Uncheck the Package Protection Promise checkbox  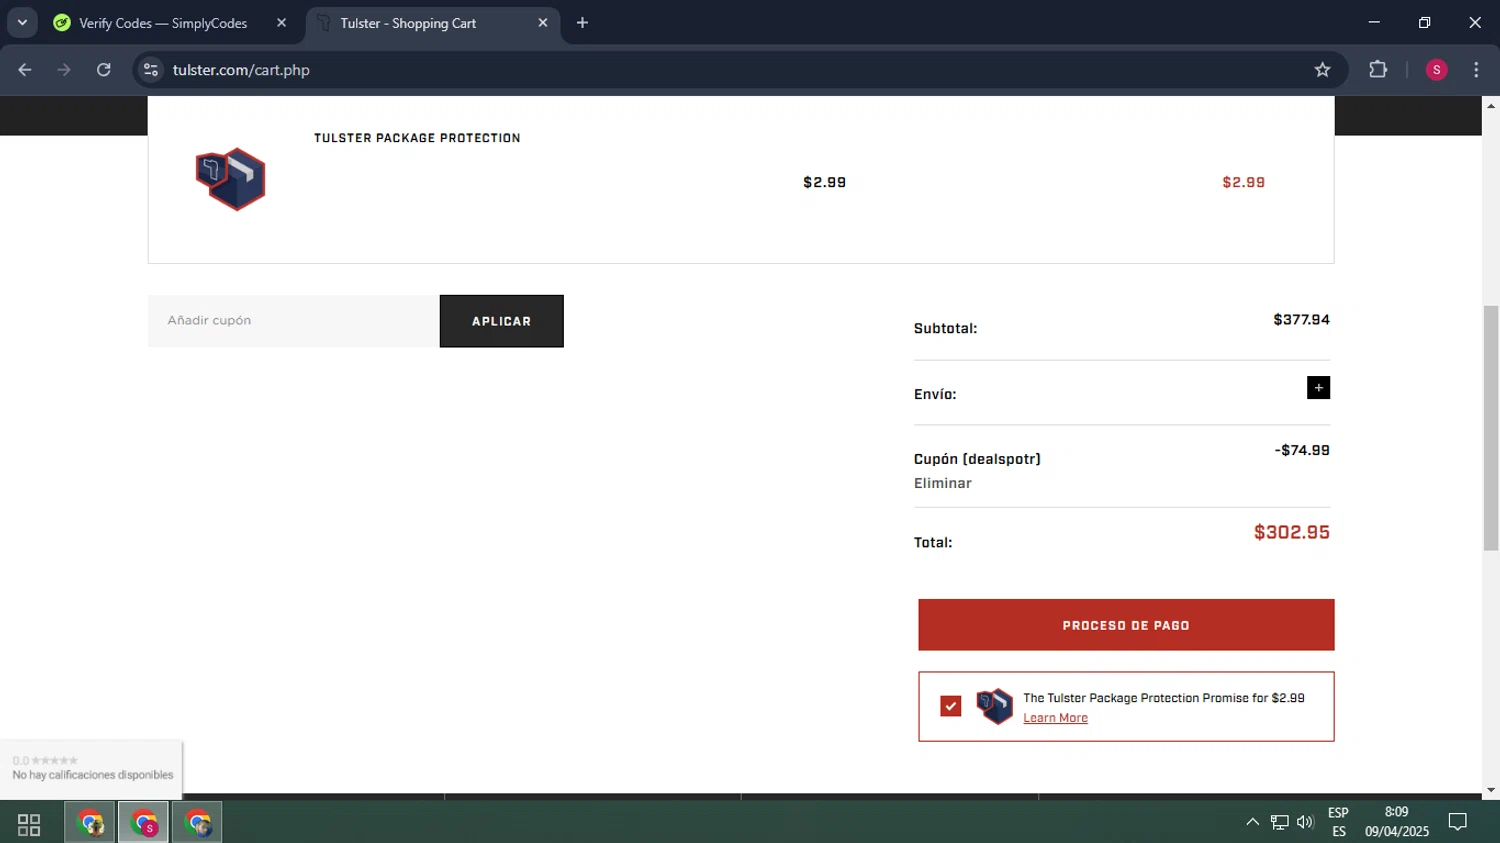(951, 707)
